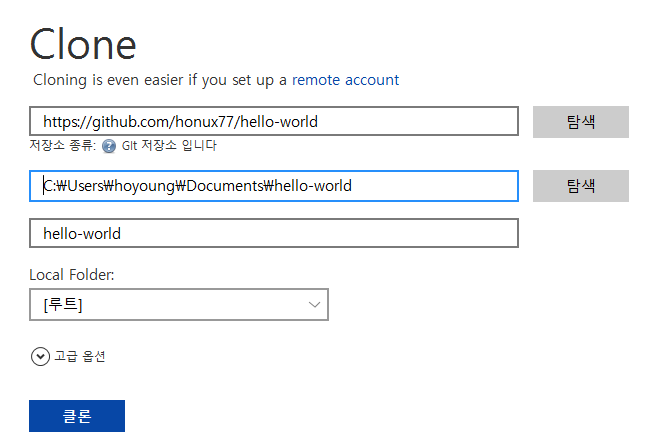Click the repository type help question-mark icon
This screenshot has height=444, width=650.
point(109,146)
